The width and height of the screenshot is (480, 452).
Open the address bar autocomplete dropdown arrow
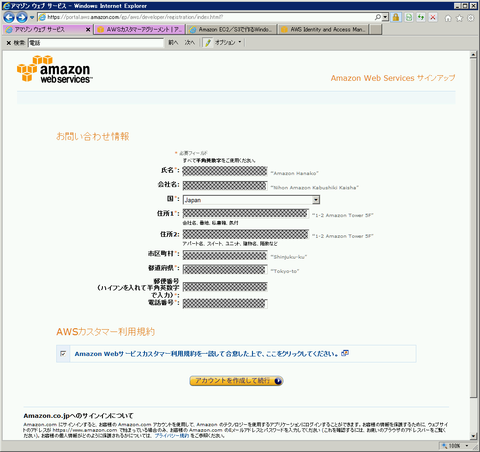coord(385,17)
